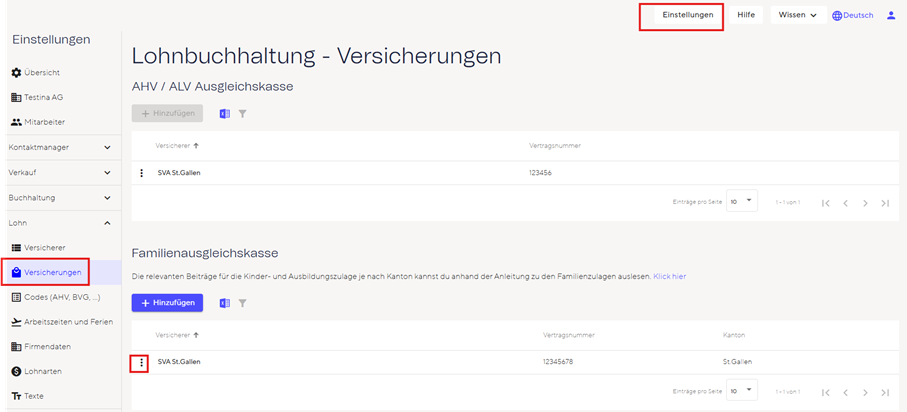
Task: Open entries per page dropdown in AHV table
Action: (x=742, y=200)
